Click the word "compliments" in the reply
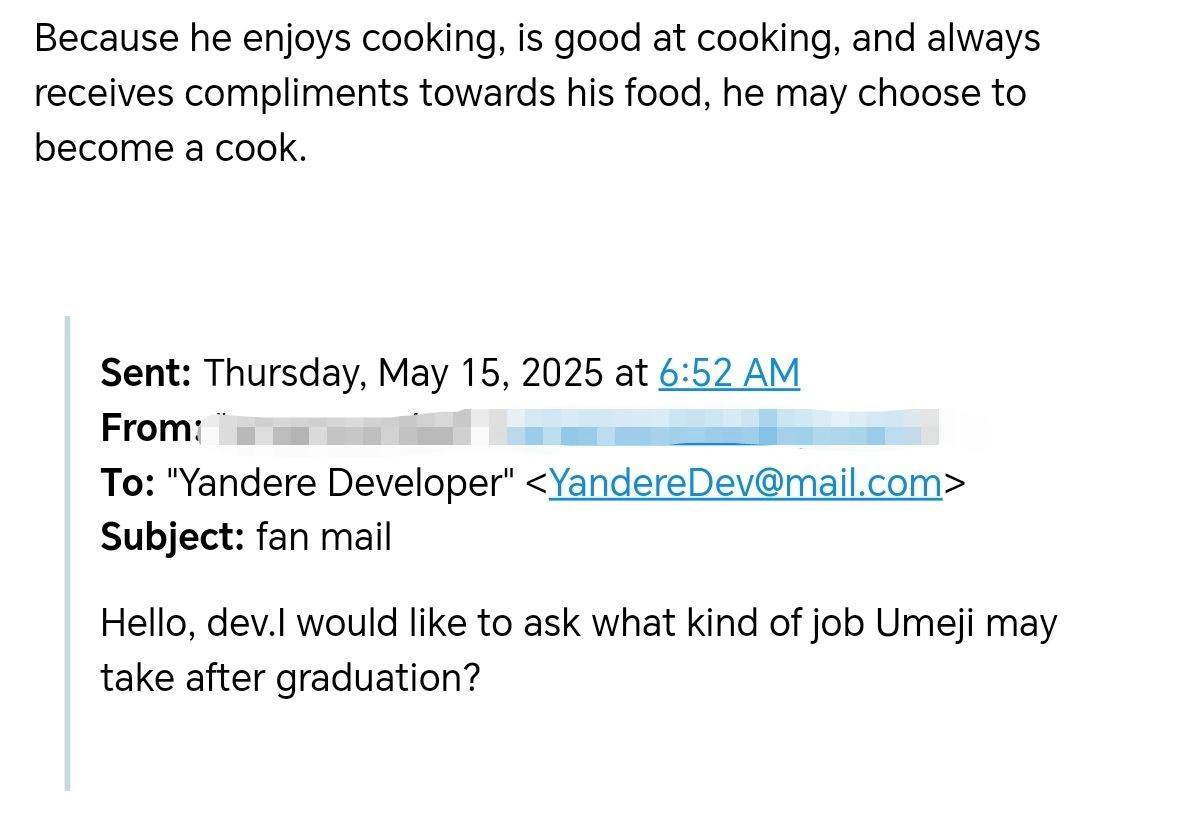This screenshot has width=1185, height=823. (x=297, y=93)
